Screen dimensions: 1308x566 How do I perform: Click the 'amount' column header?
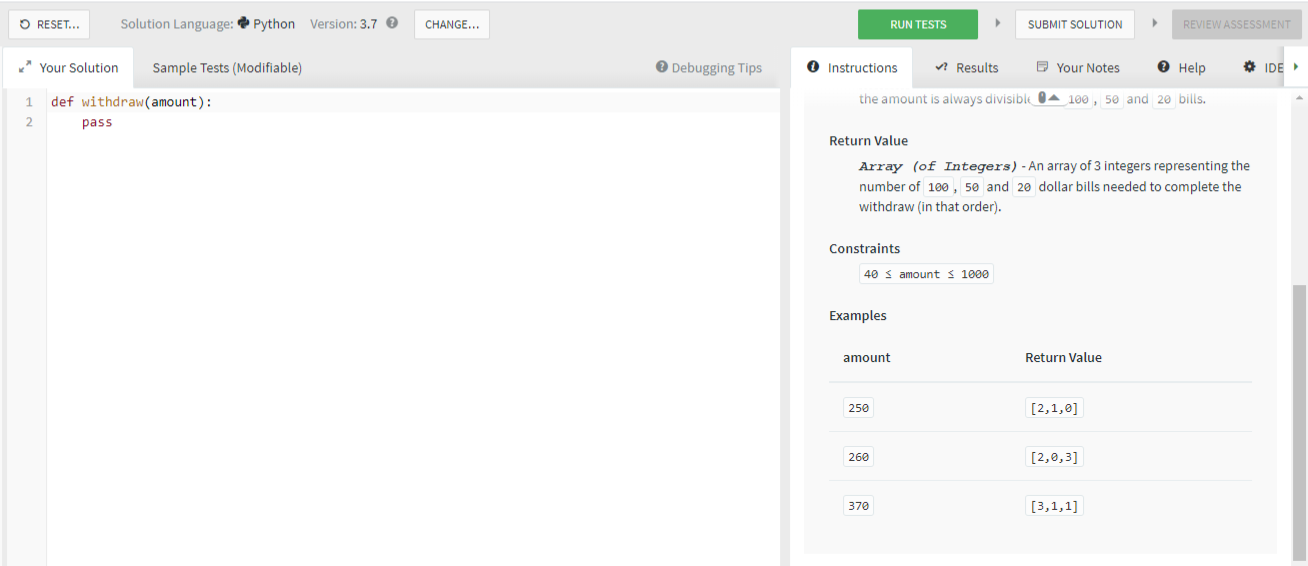pos(867,357)
